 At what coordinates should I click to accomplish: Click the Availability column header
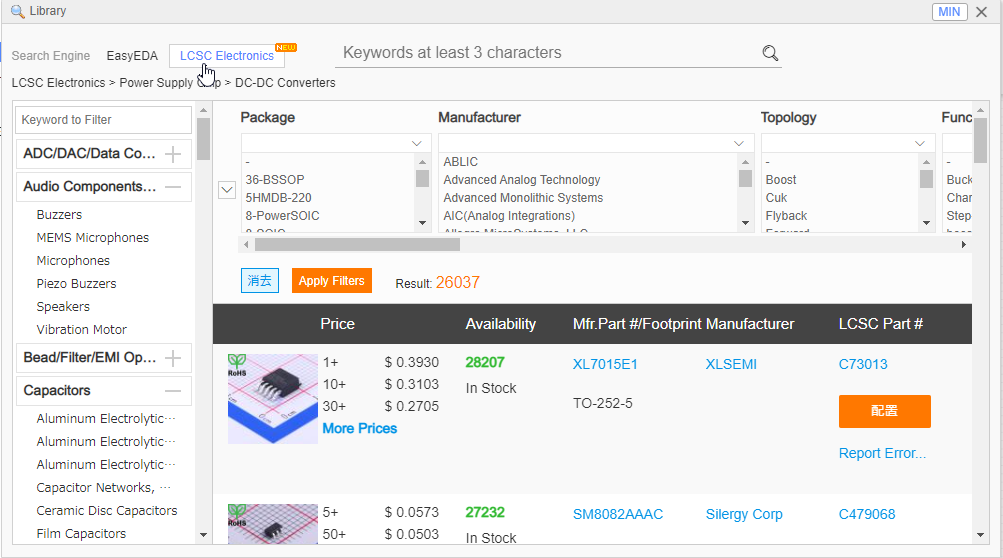point(501,324)
